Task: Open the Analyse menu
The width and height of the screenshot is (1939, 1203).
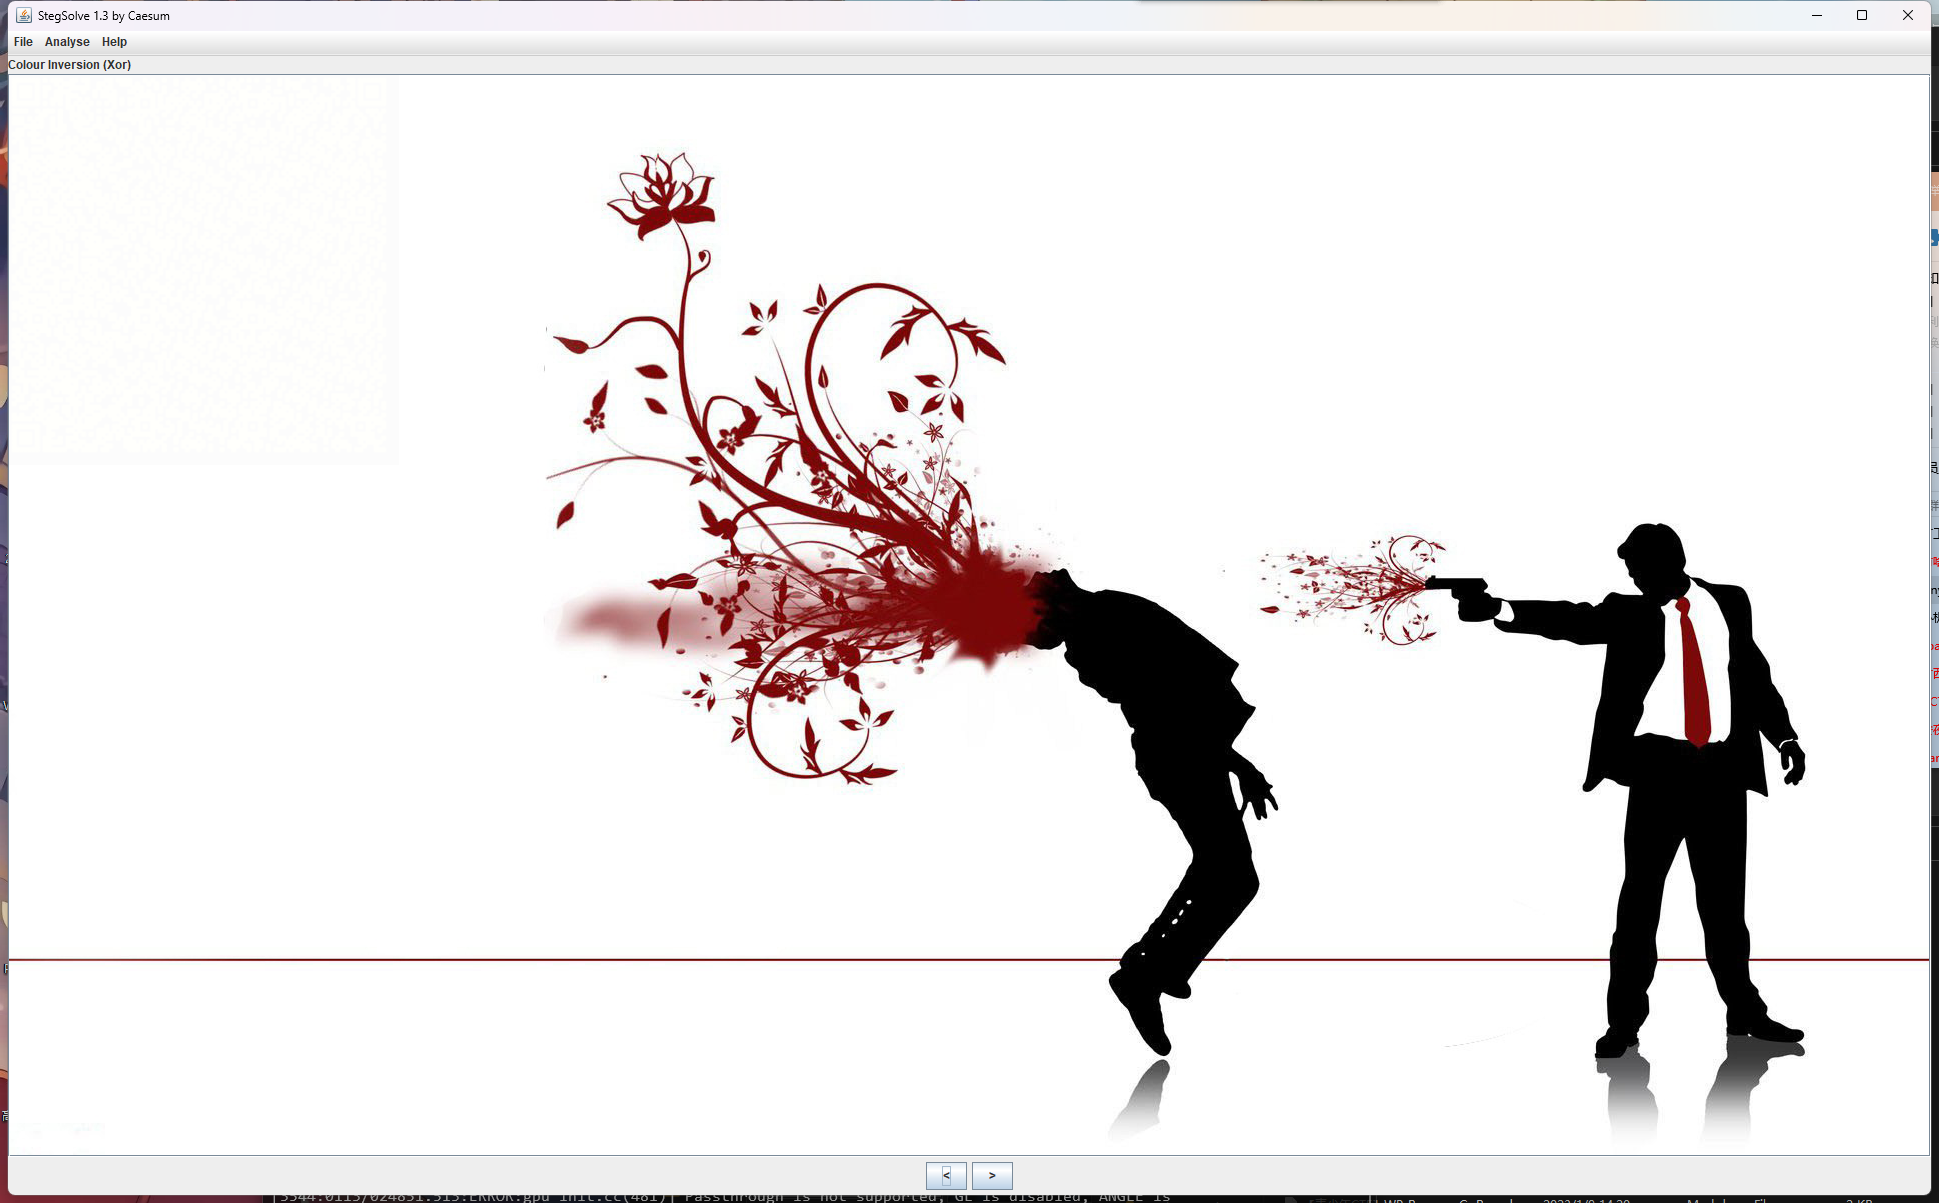Action: point(67,42)
